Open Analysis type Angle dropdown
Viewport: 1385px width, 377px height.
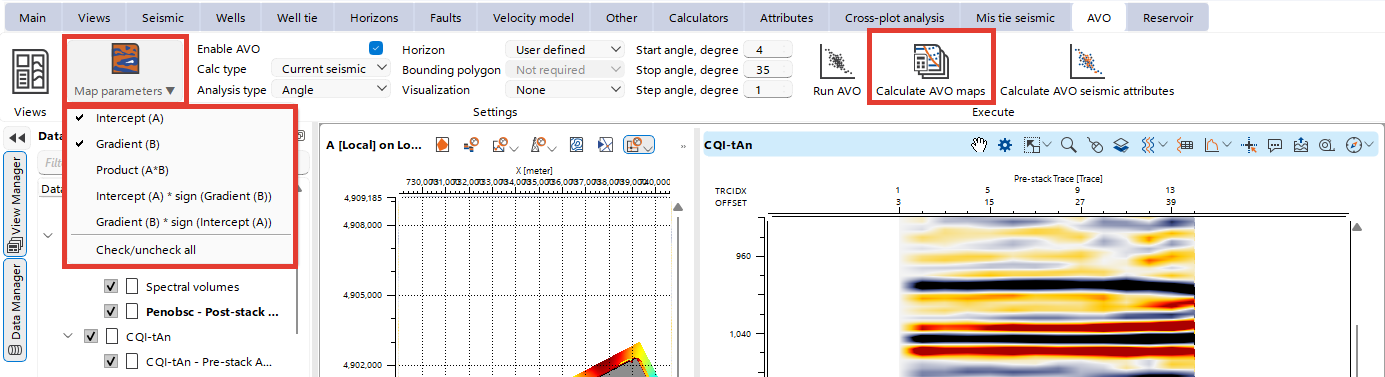(x=331, y=89)
